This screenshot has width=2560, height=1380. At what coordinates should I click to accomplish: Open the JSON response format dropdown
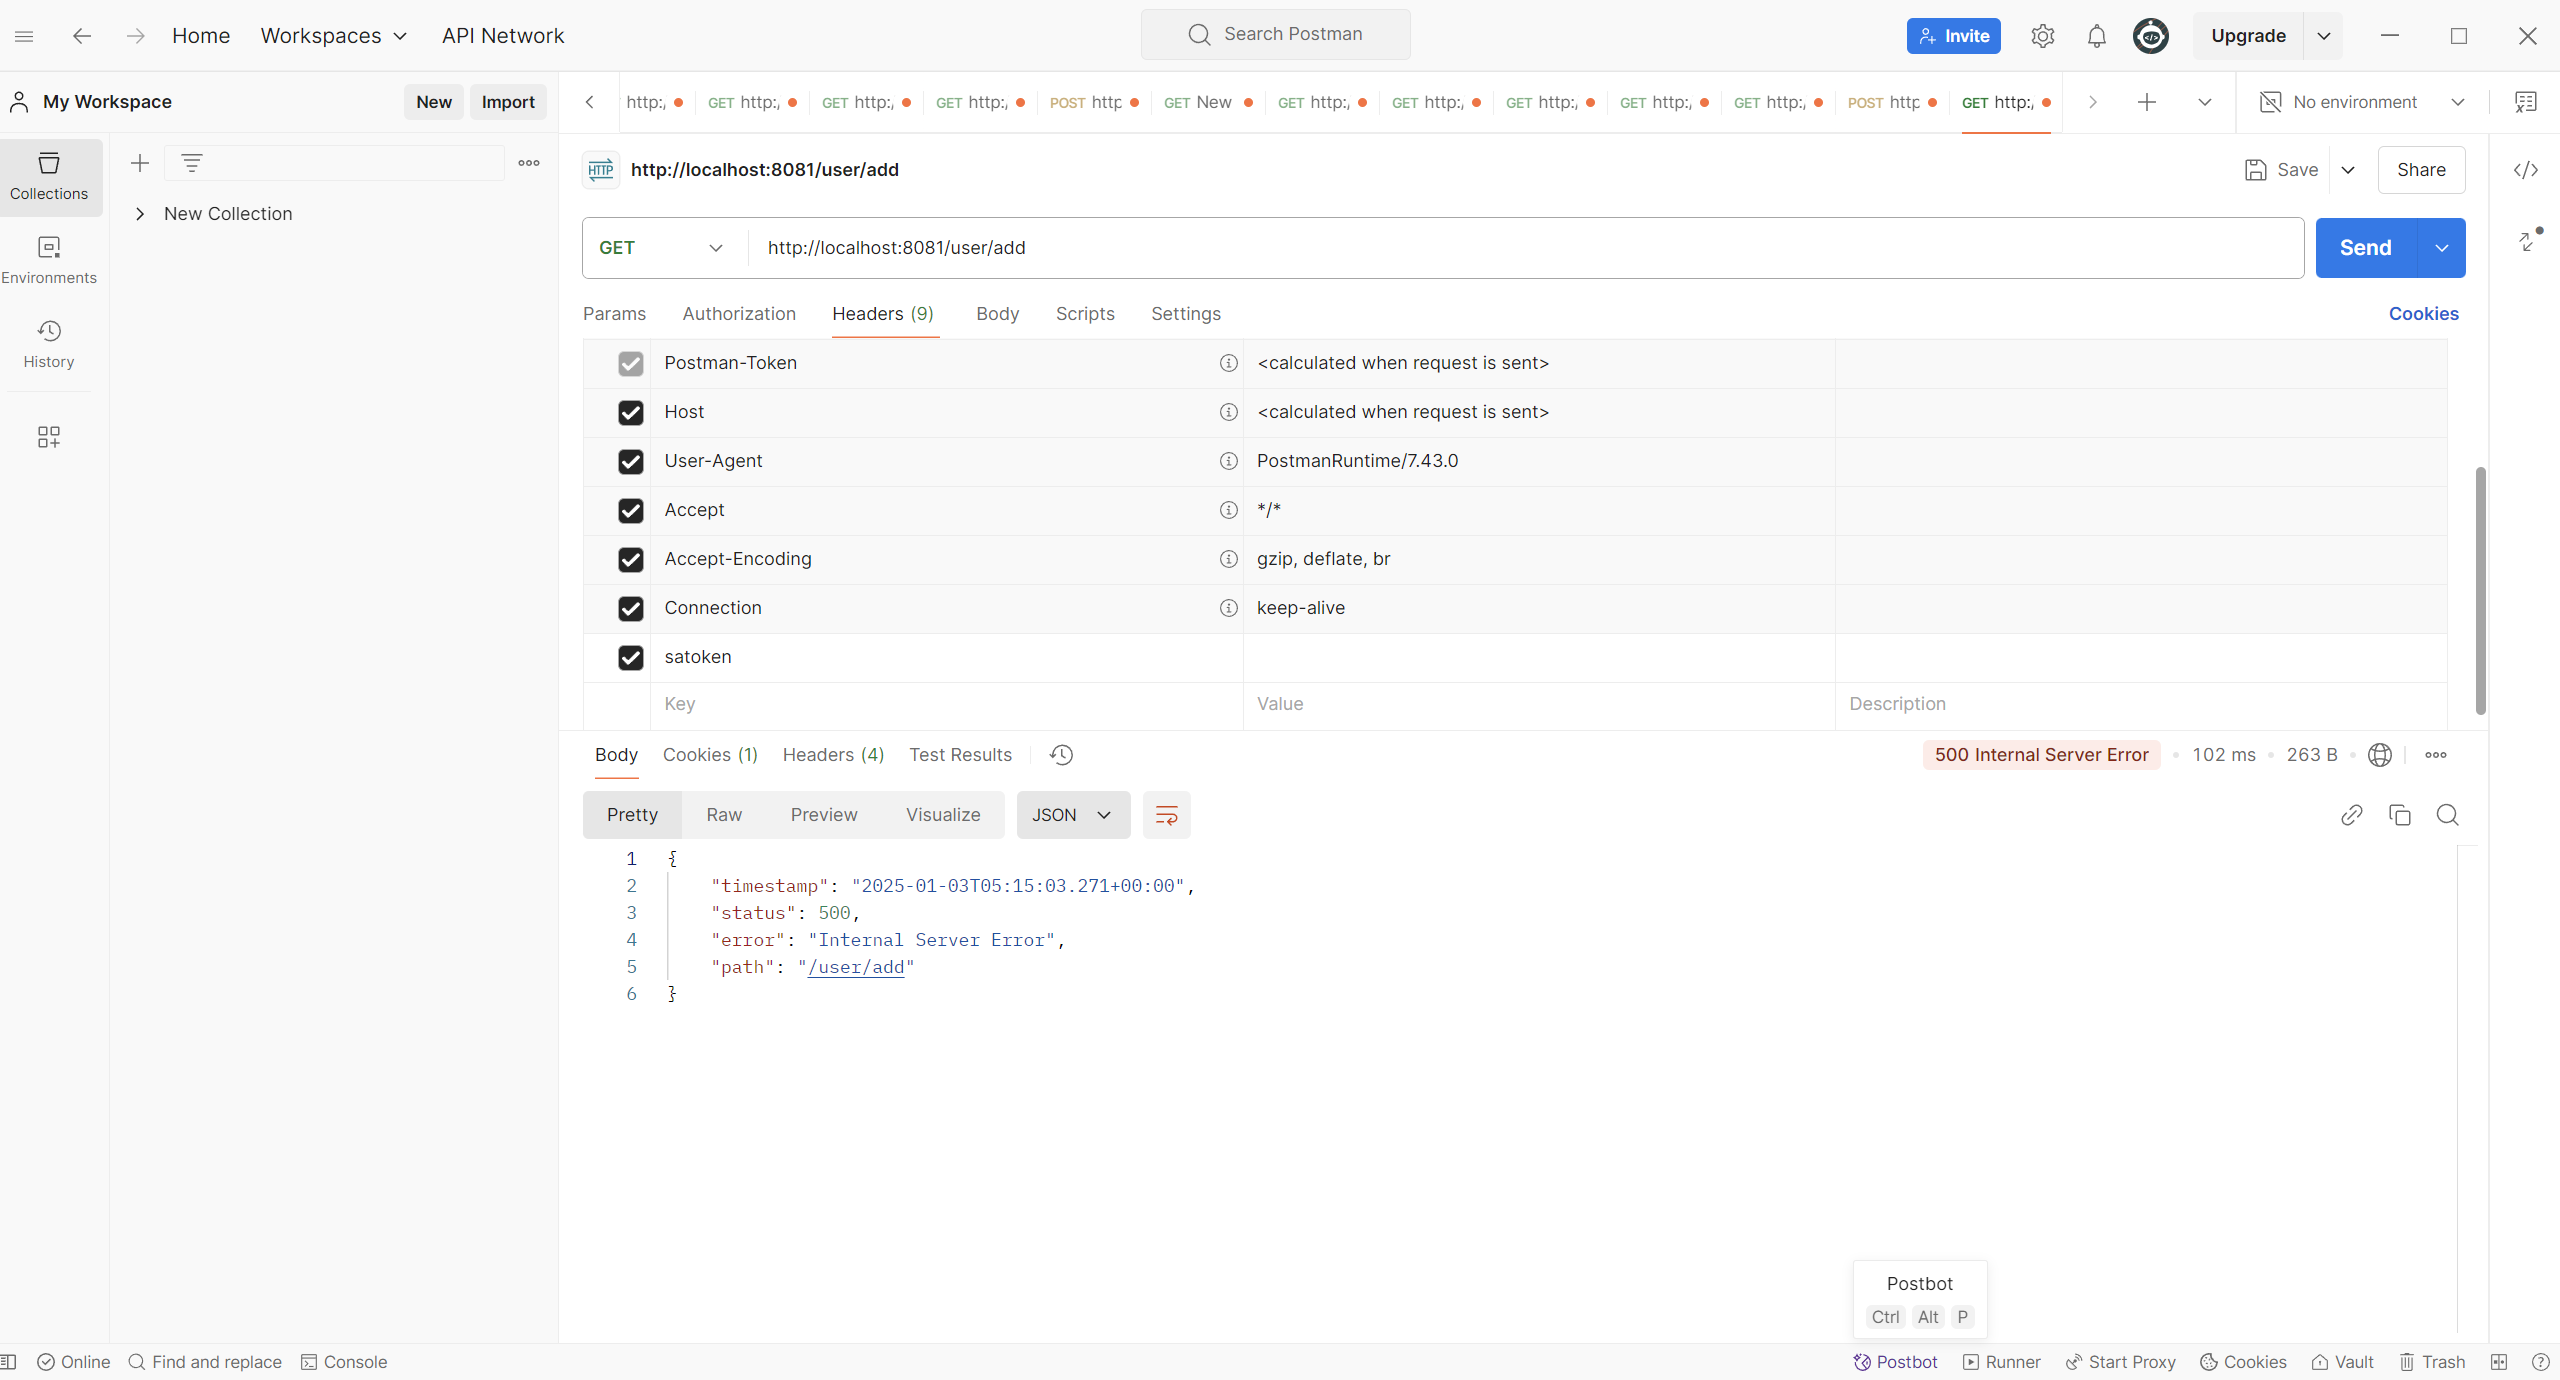point(1072,815)
